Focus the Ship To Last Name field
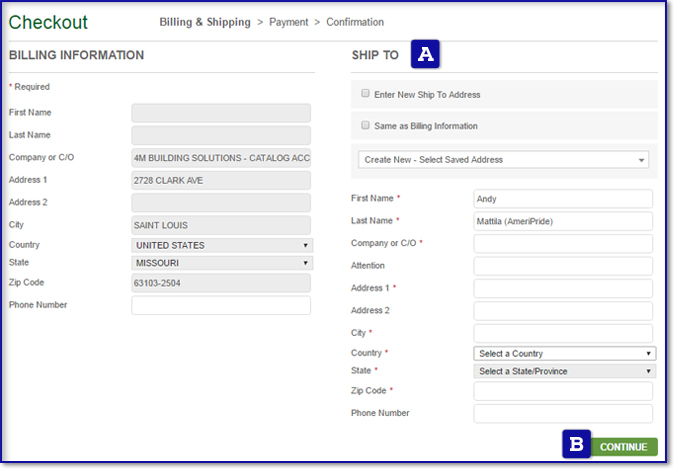Viewport: 675px width, 475px height. pyautogui.click(x=563, y=221)
